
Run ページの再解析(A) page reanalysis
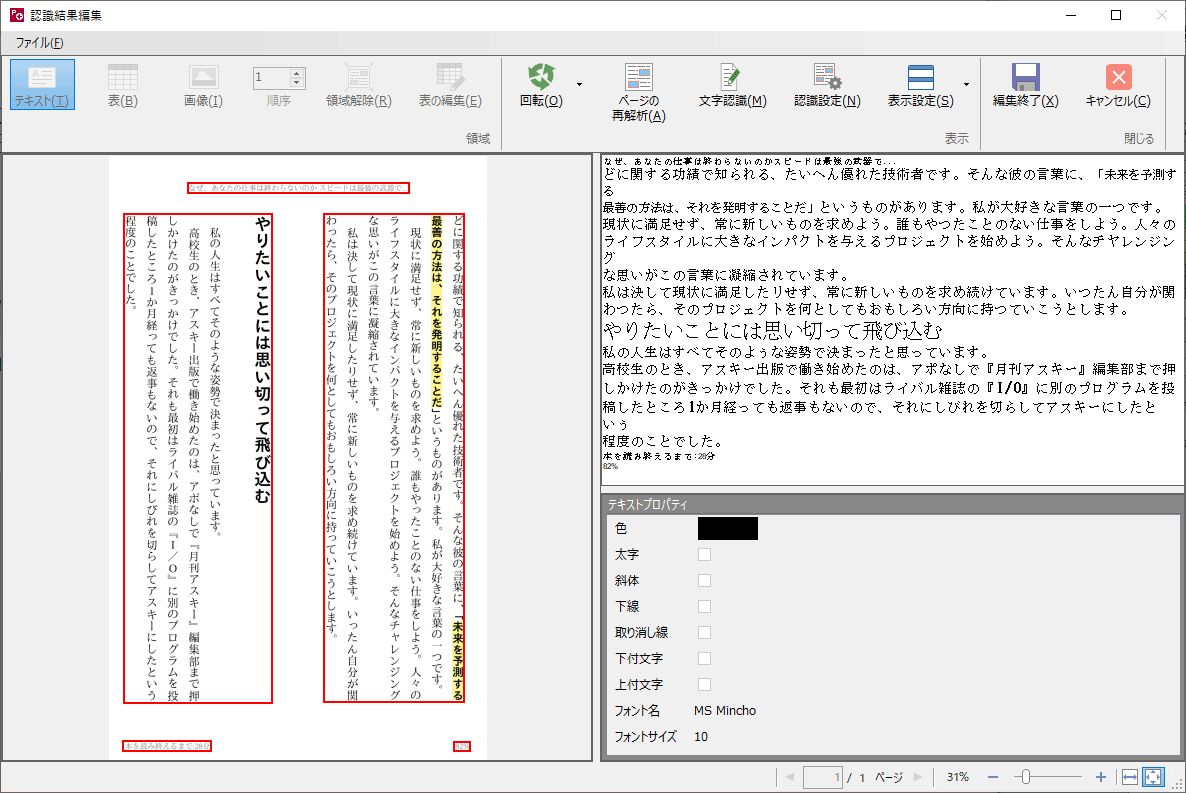point(638,92)
